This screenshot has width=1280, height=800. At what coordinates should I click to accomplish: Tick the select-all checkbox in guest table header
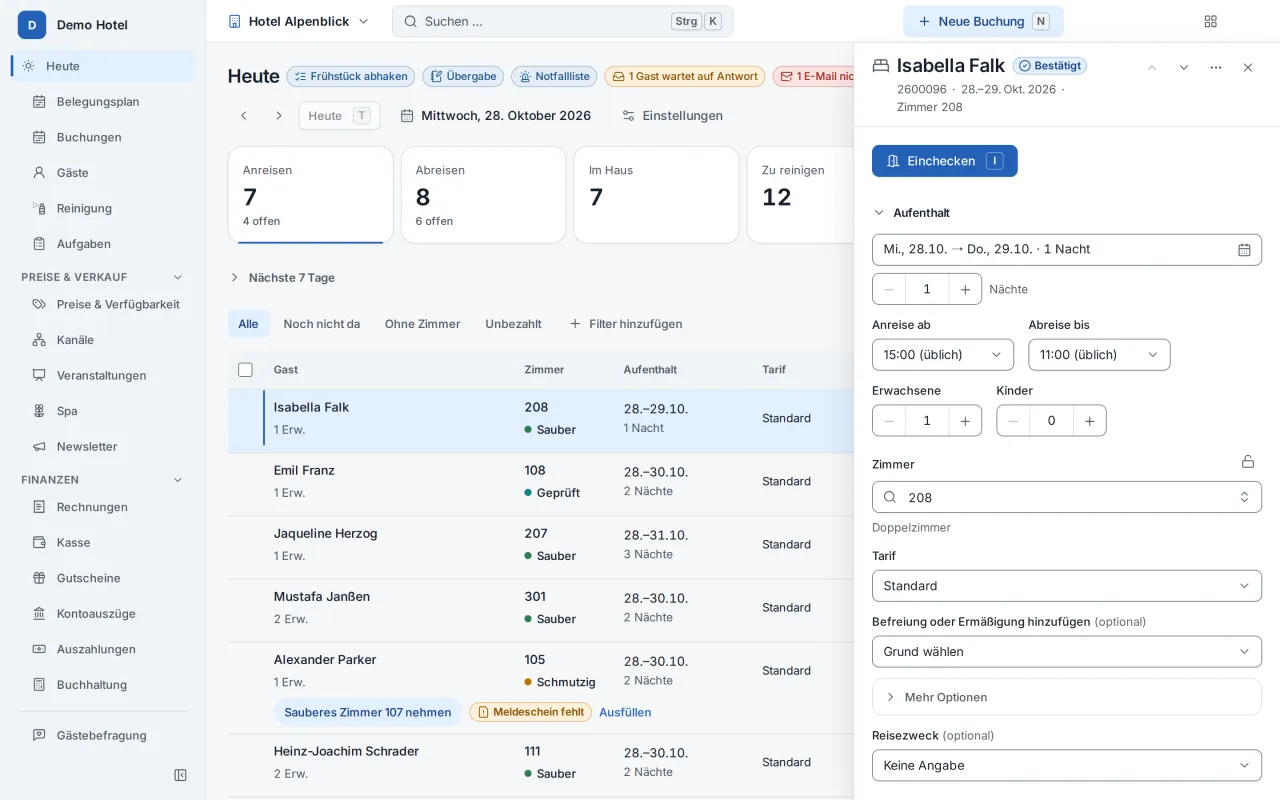pyautogui.click(x=245, y=370)
